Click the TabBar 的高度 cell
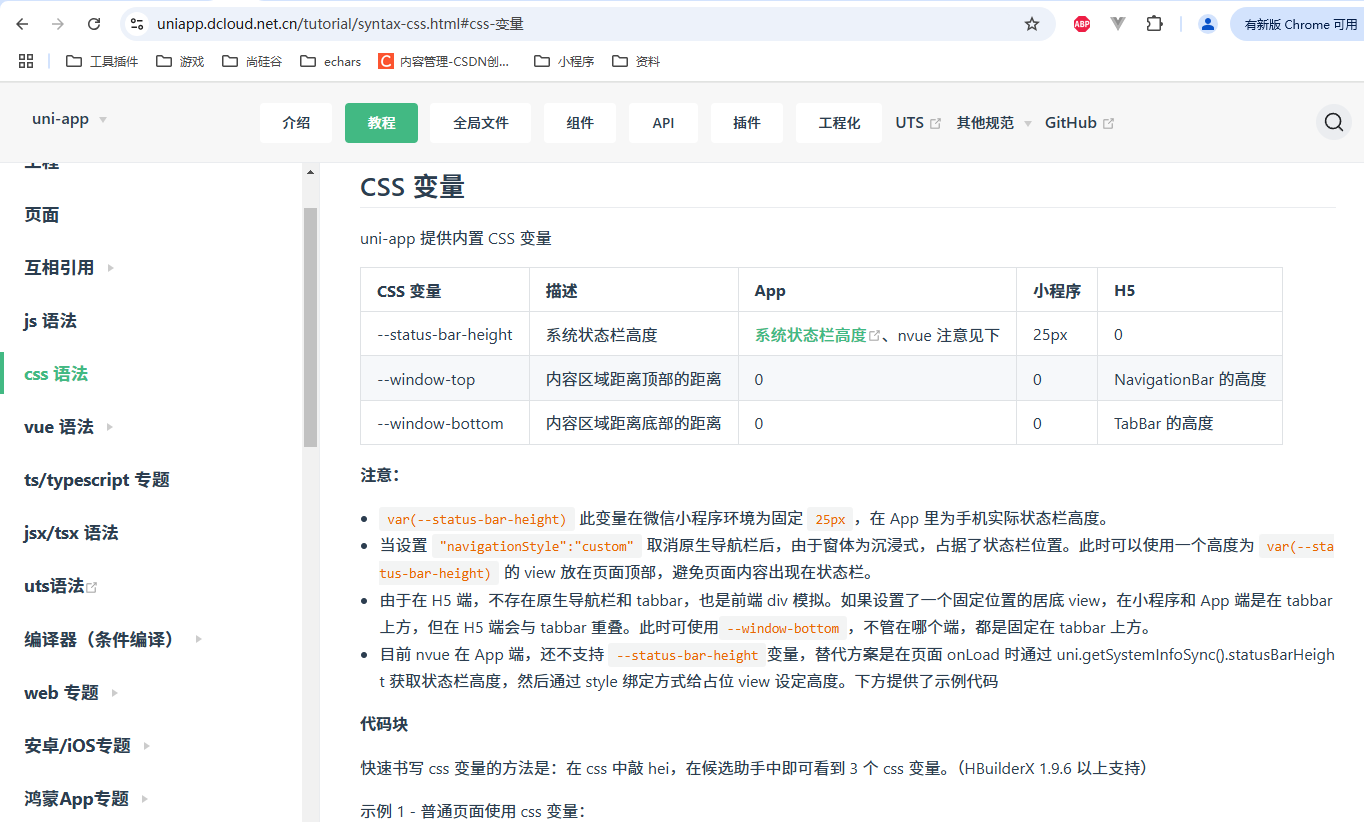This screenshot has height=822, width=1364. pos(1190,423)
